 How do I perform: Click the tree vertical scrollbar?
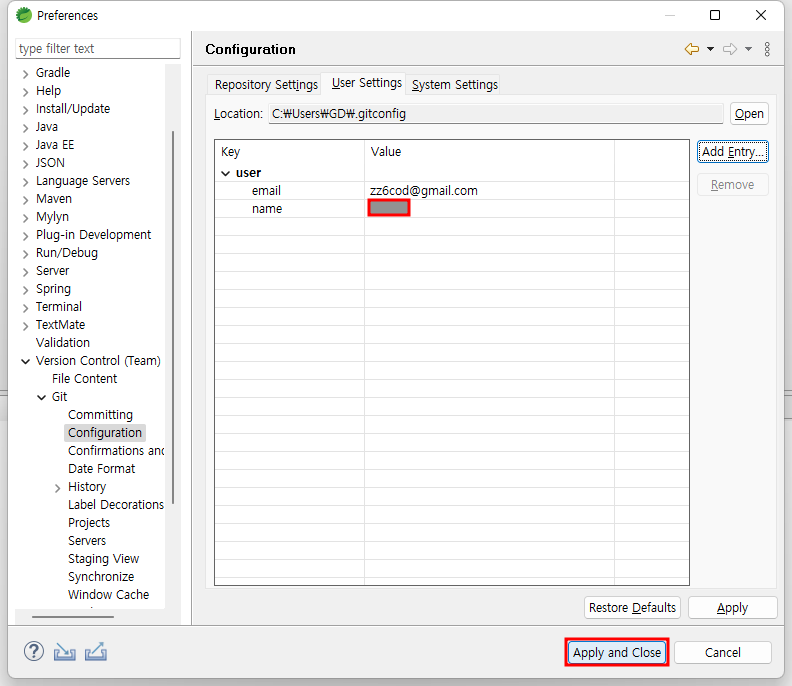click(x=173, y=317)
